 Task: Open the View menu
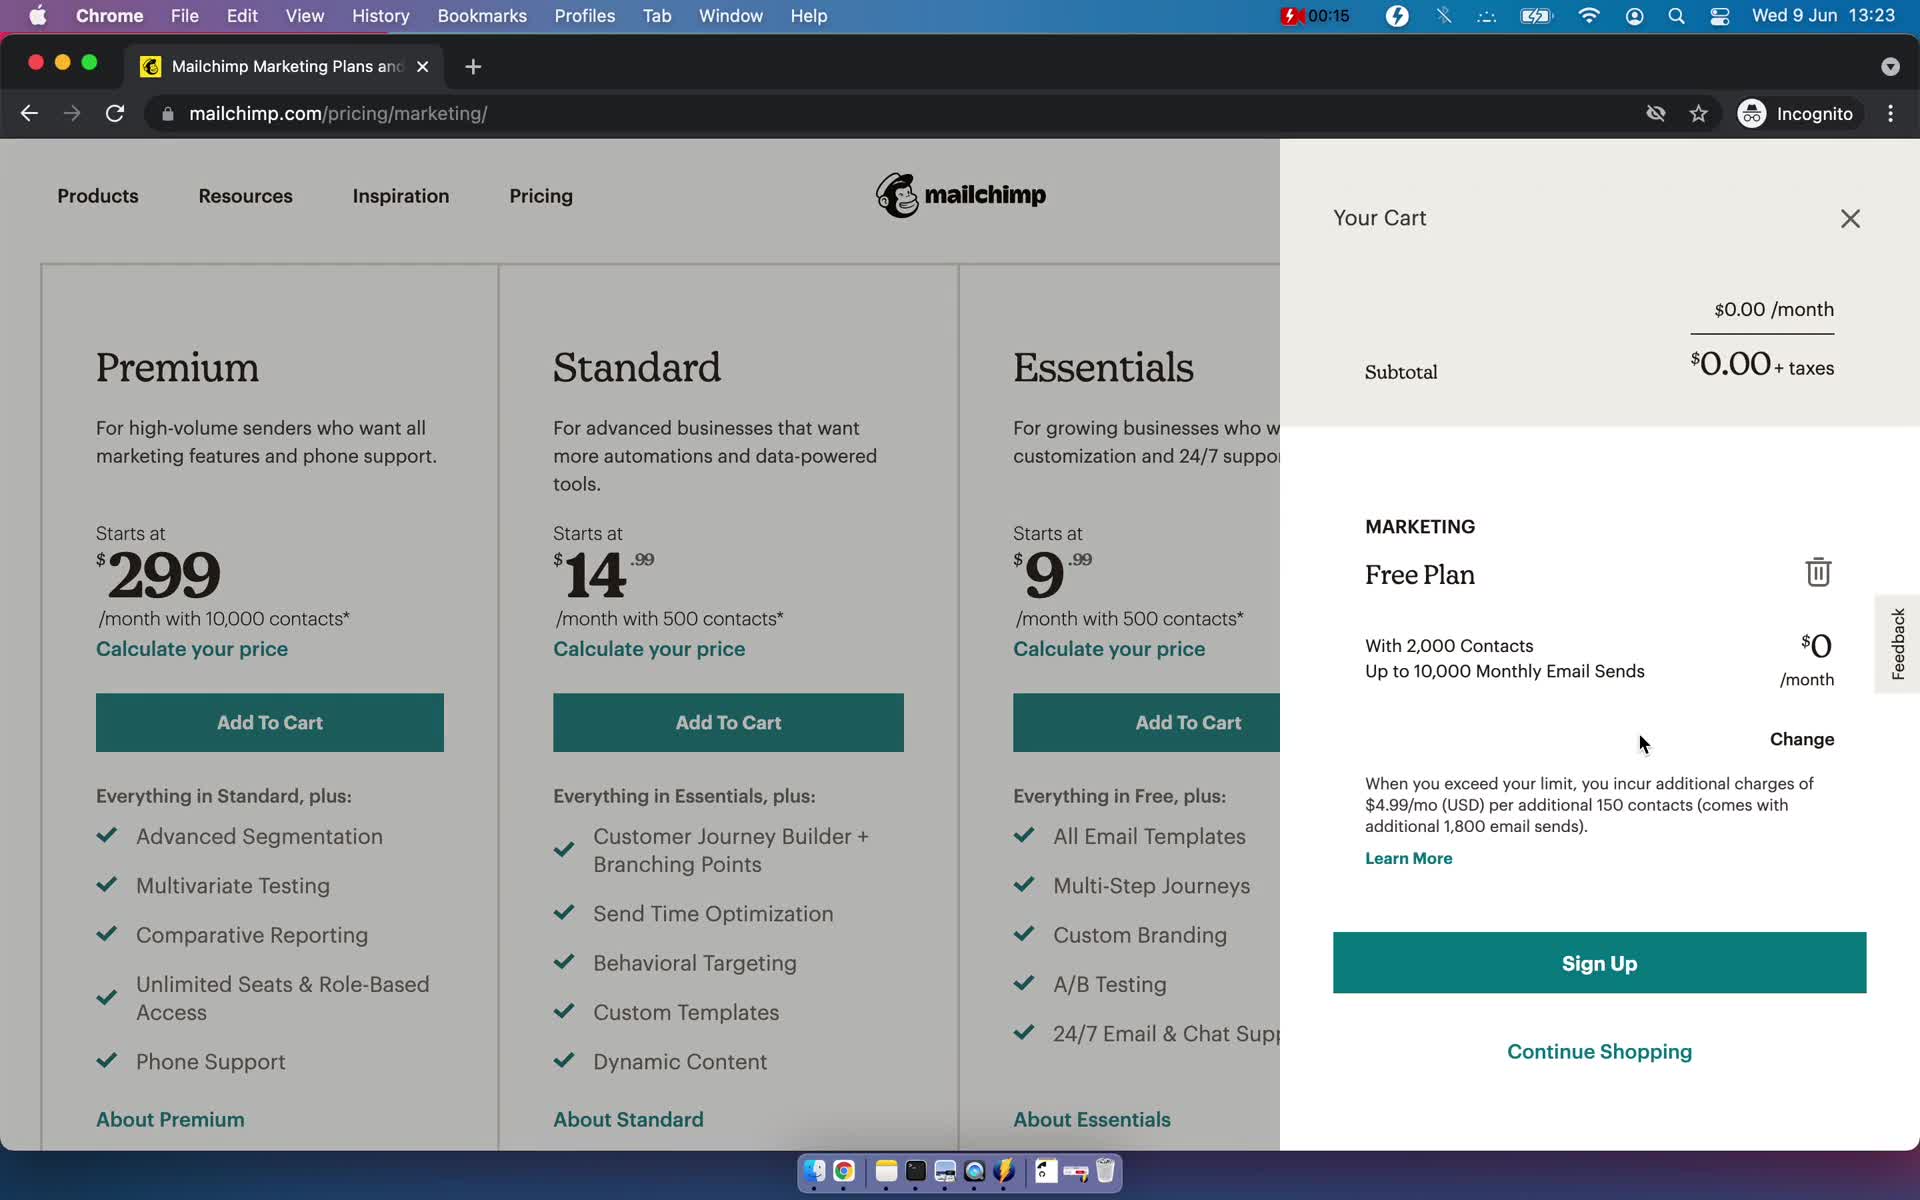click(304, 16)
